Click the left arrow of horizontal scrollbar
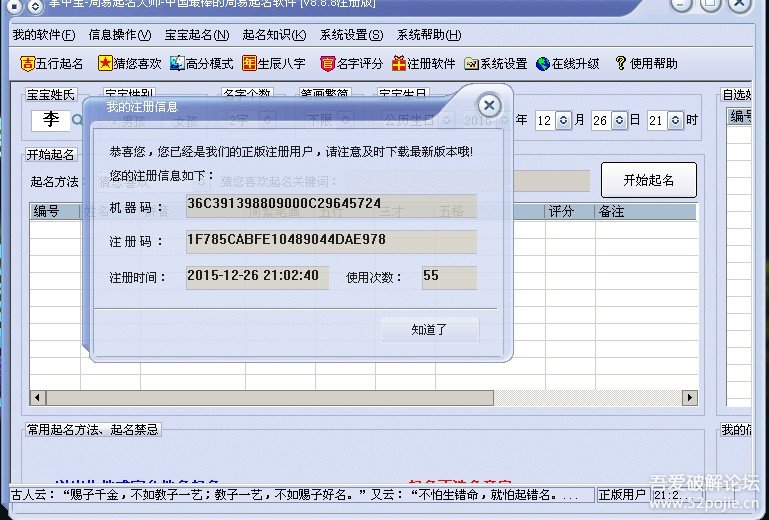The image size is (769, 520). point(38,397)
